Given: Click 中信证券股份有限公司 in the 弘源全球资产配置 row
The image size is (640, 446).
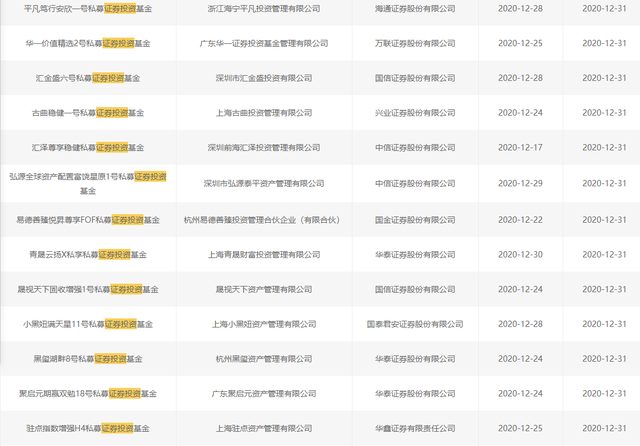Looking at the screenshot, I should (x=415, y=183).
